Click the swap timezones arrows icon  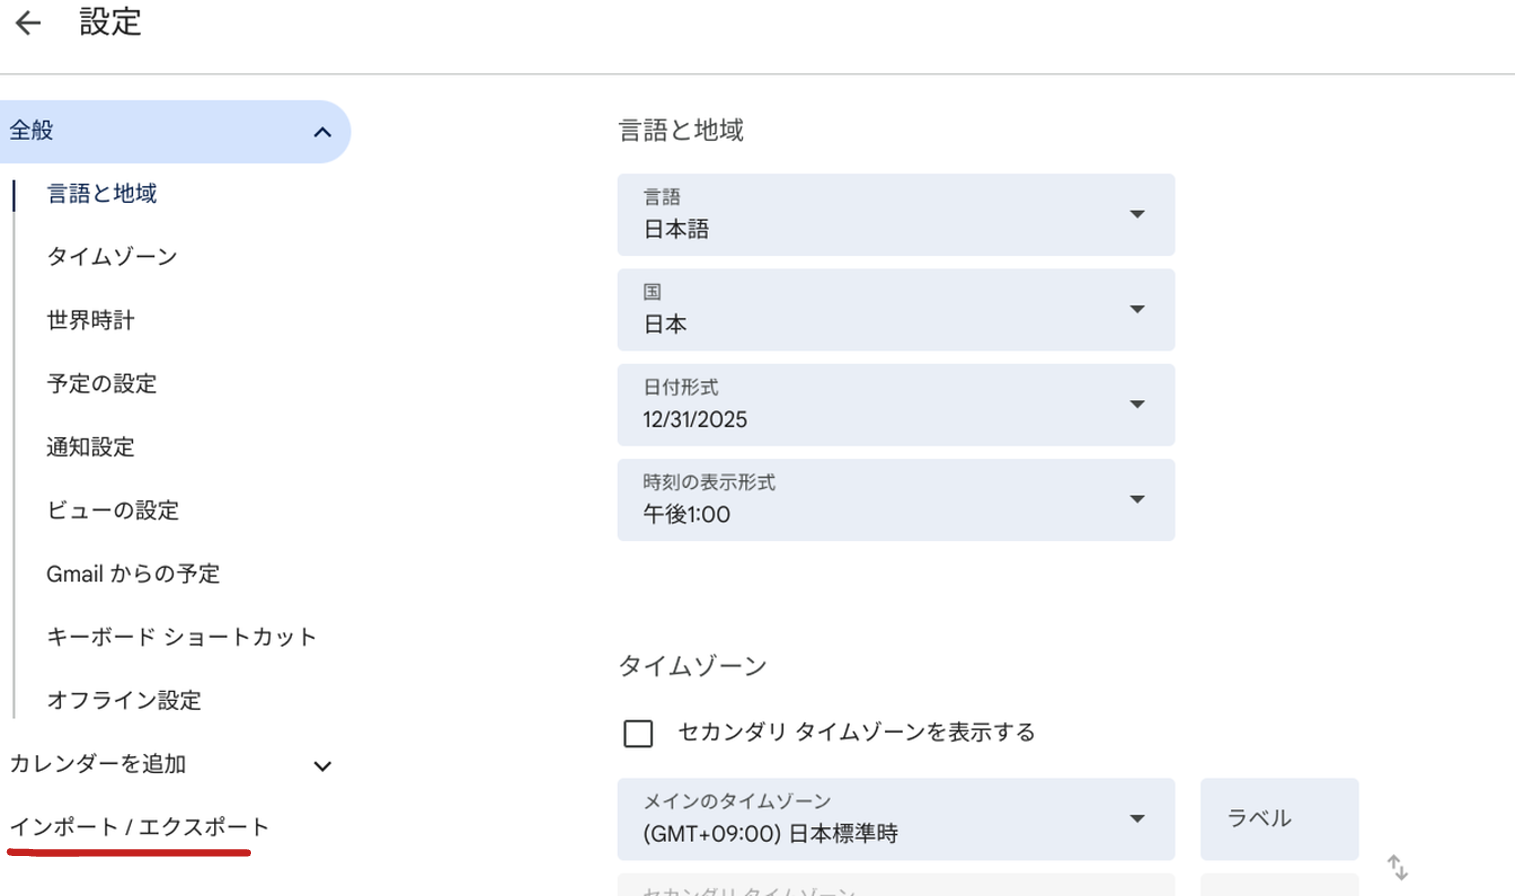1397,867
